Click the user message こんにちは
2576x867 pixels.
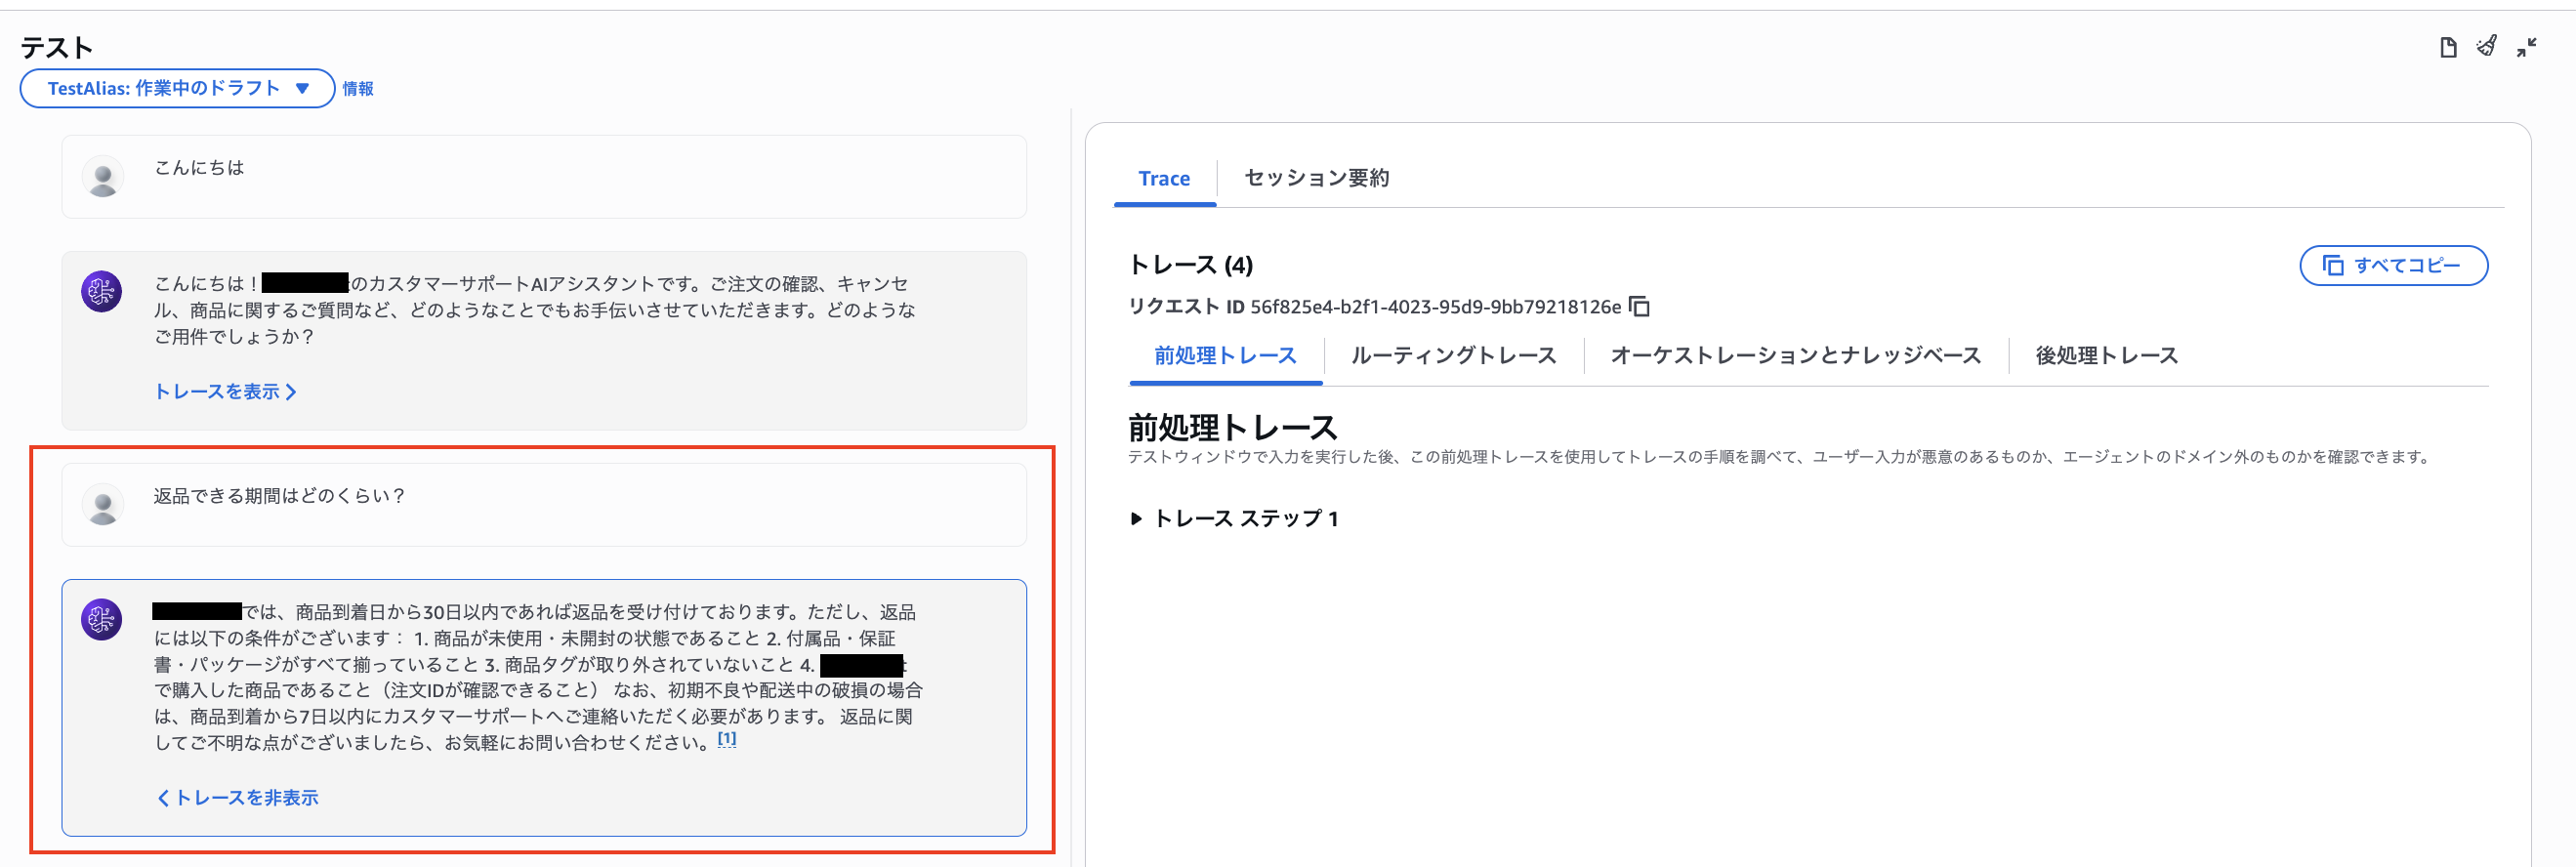pos(199,167)
